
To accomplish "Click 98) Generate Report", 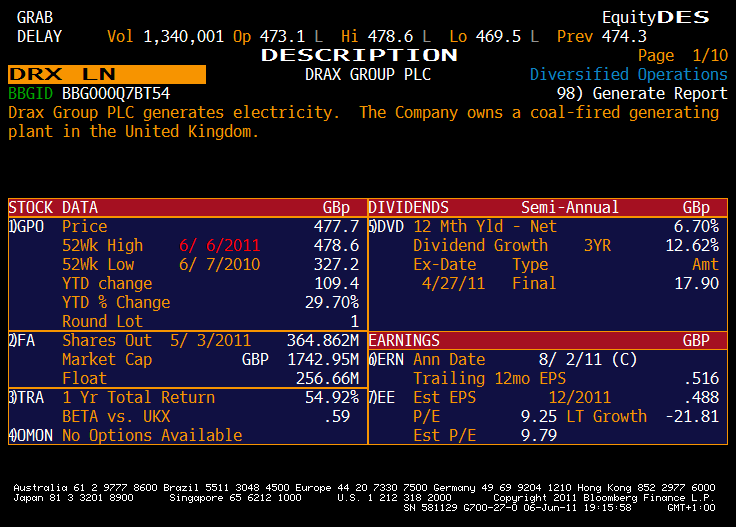I will [642, 93].
